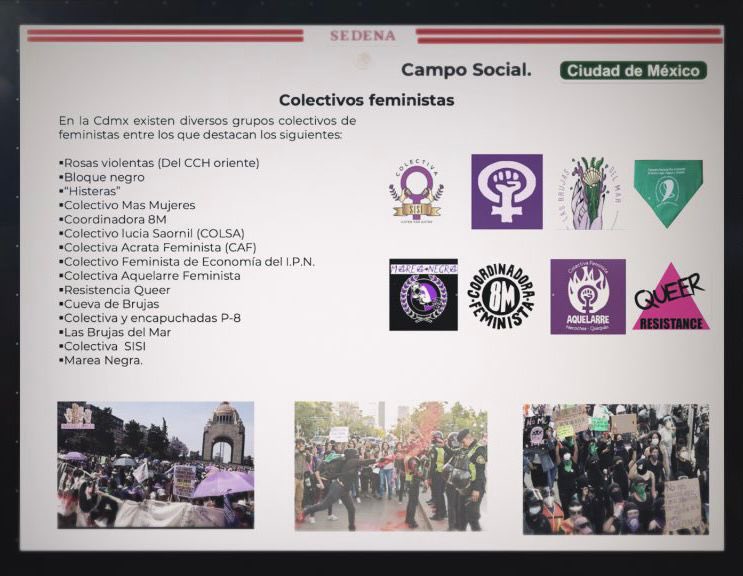
Task: Select 'Colectivo lucia Saornil (COLSA)' entry
Action: coord(152,234)
